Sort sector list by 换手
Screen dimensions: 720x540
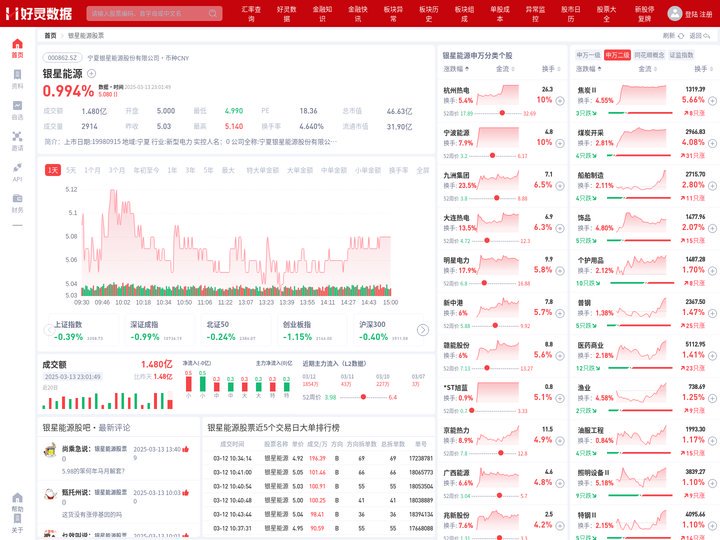point(703,69)
